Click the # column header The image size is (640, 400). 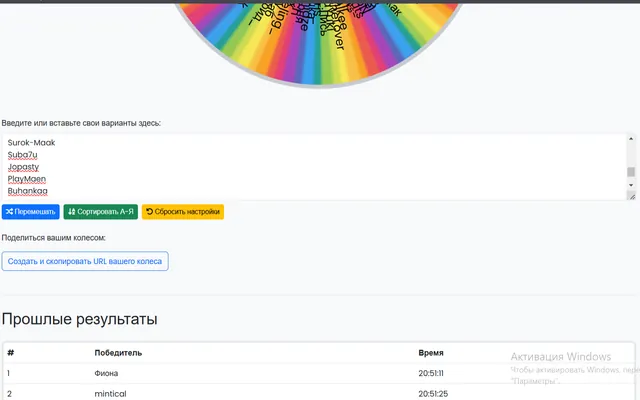pos(11,353)
